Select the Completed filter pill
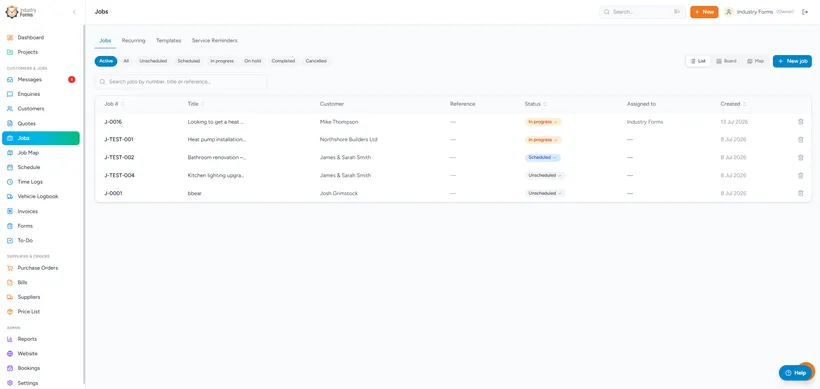 pos(283,61)
